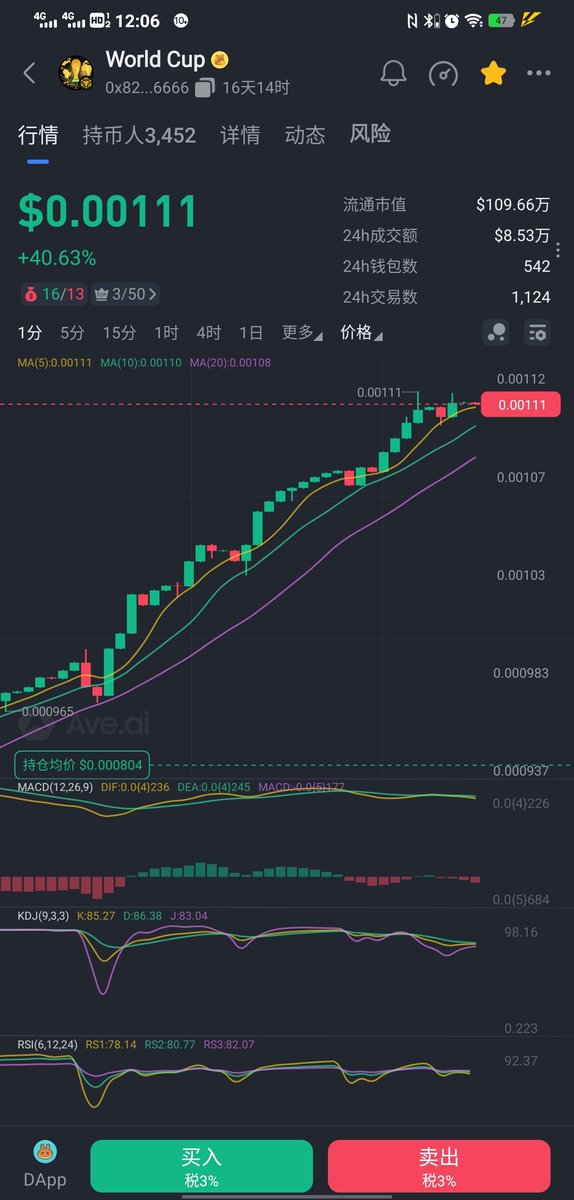Switch to the 风险 tab
The height and width of the screenshot is (1200, 574).
point(370,134)
